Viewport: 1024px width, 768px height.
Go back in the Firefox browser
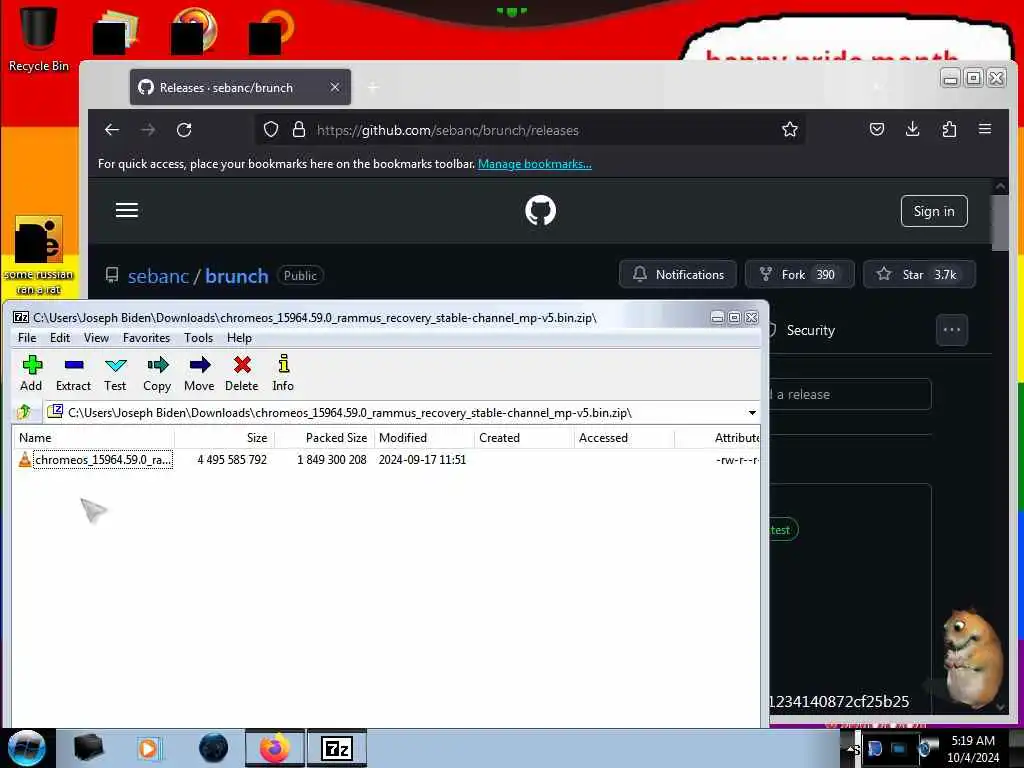tap(112, 130)
